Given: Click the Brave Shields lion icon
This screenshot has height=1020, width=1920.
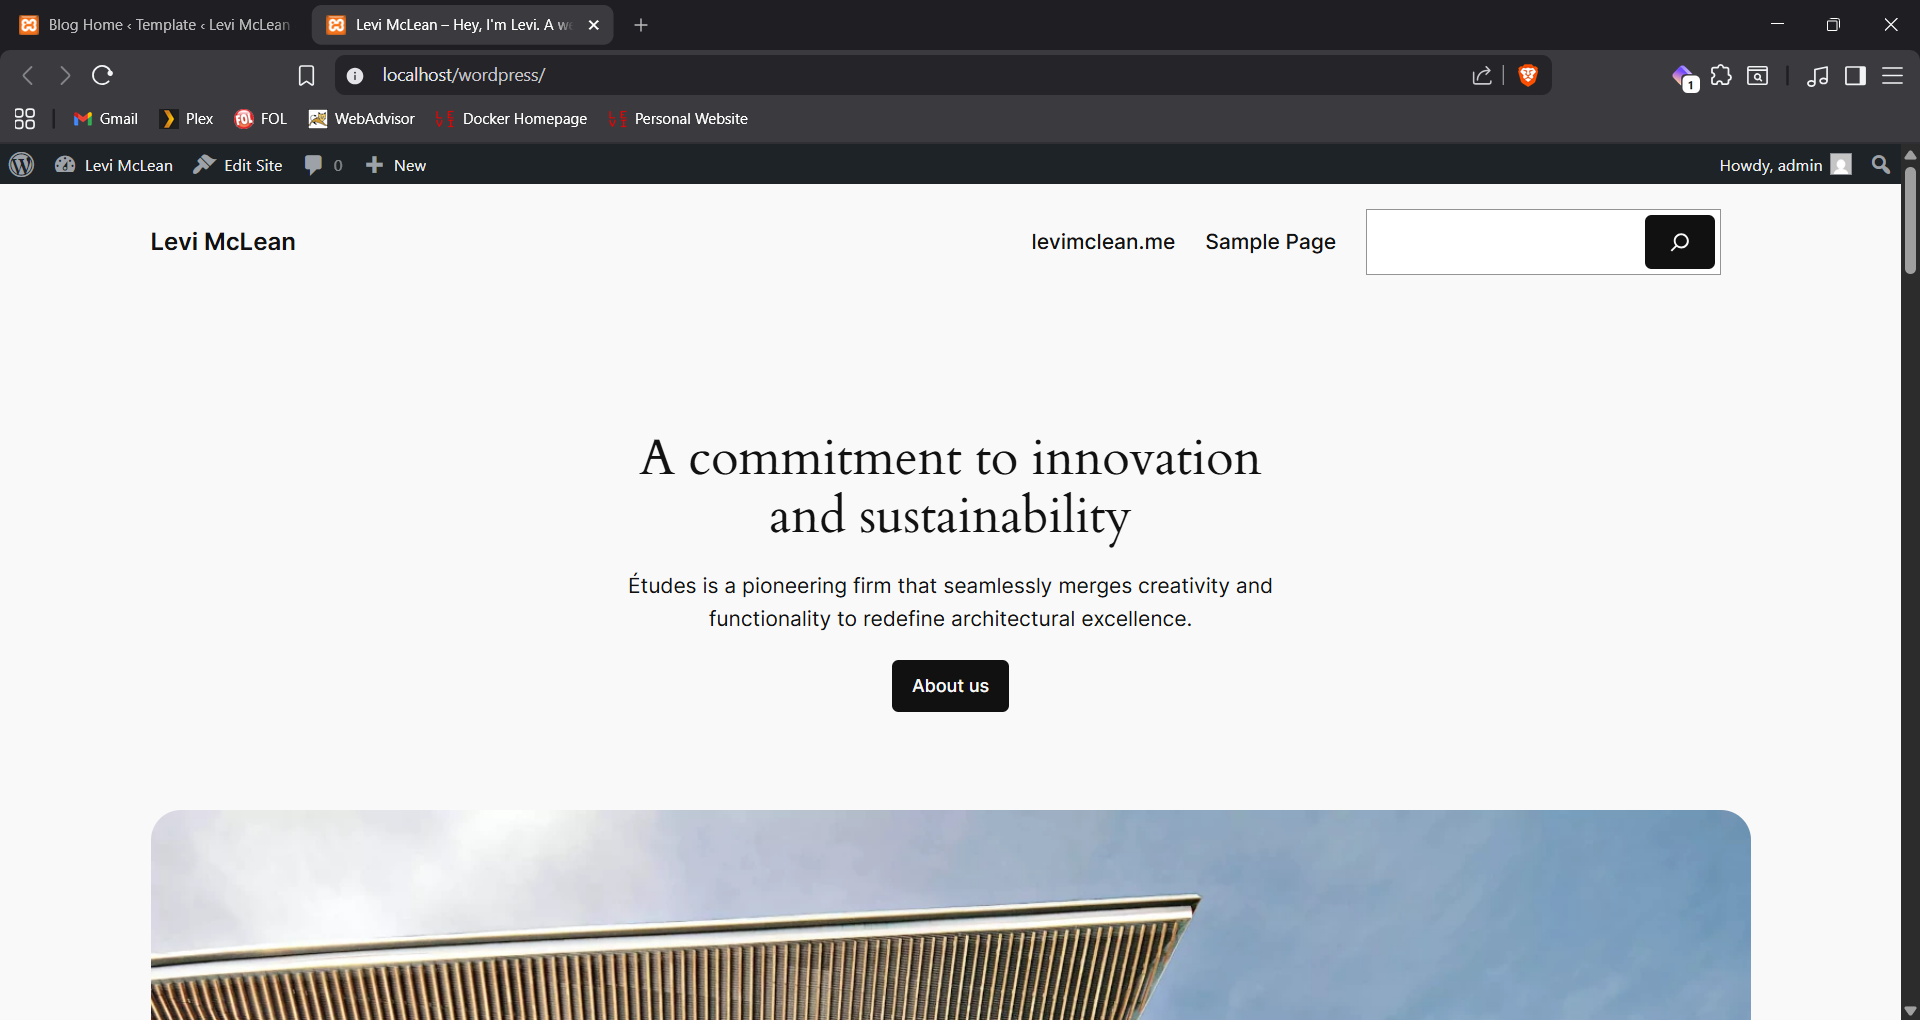Looking at the screenshot, I should click(1527, 75).
